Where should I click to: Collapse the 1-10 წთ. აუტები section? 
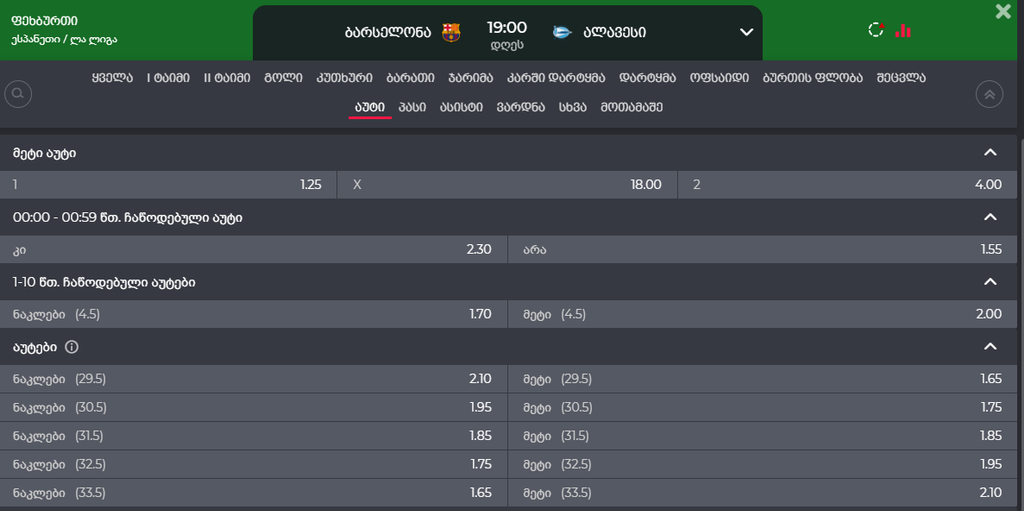990,282
